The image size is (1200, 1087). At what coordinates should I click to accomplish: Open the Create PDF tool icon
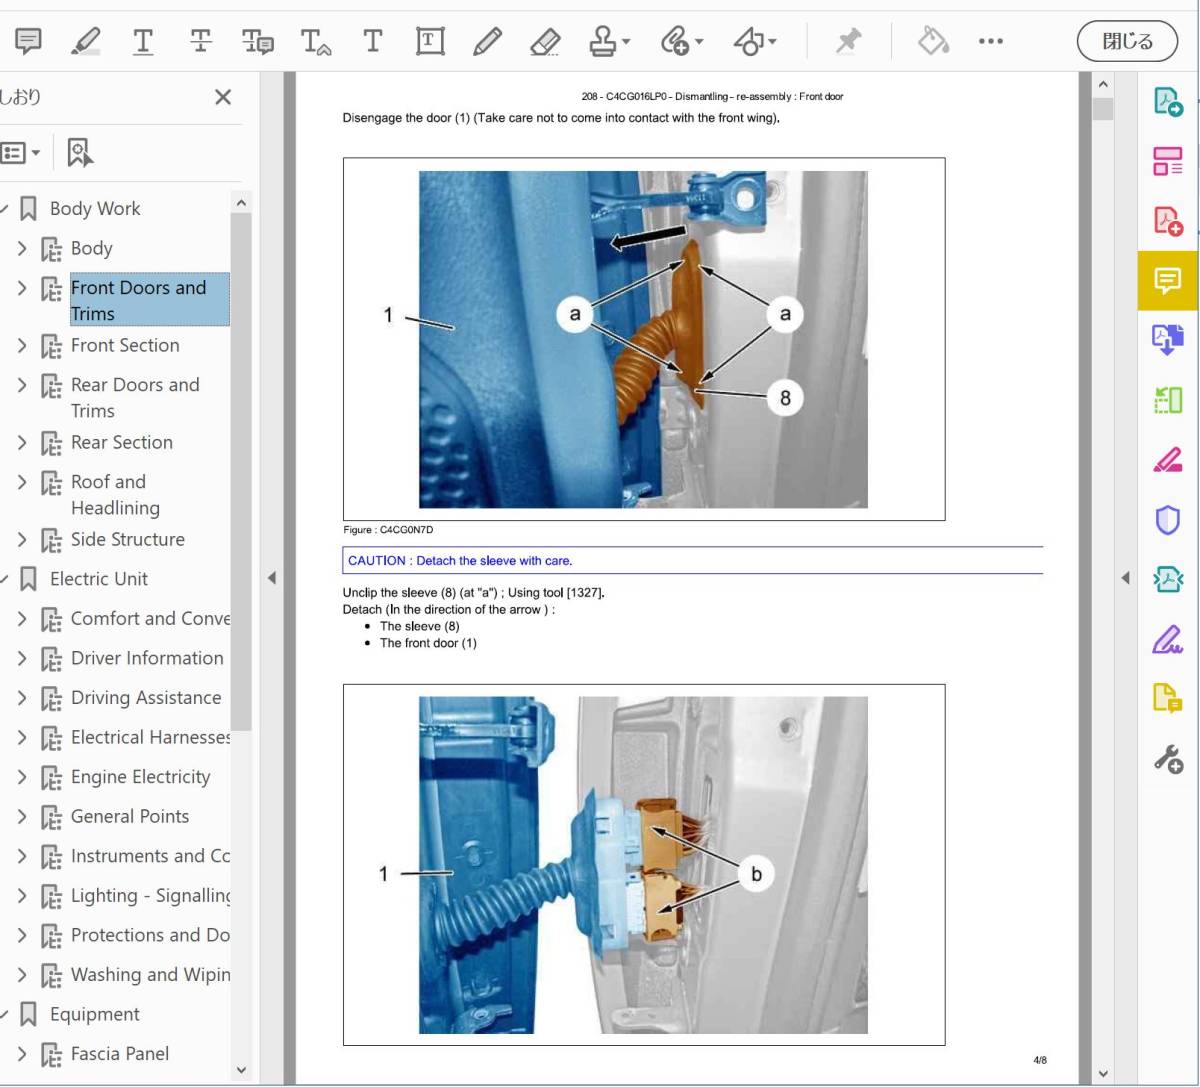click(x=1168, y=220)
